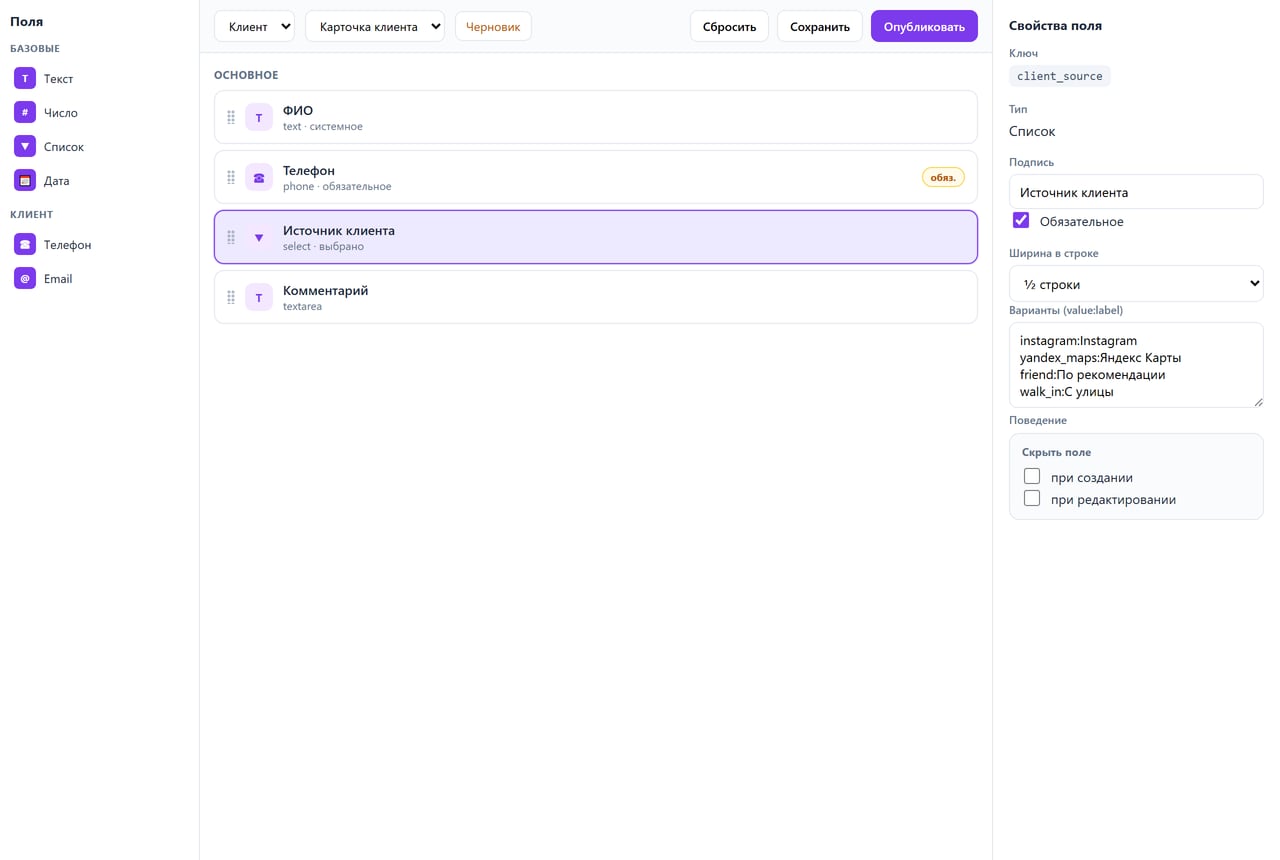Click the drag handle of Комментарий row
Image resolution: width=1280 pixels, height=860 pixels.
pyautogui.click(x=231, y=298)
